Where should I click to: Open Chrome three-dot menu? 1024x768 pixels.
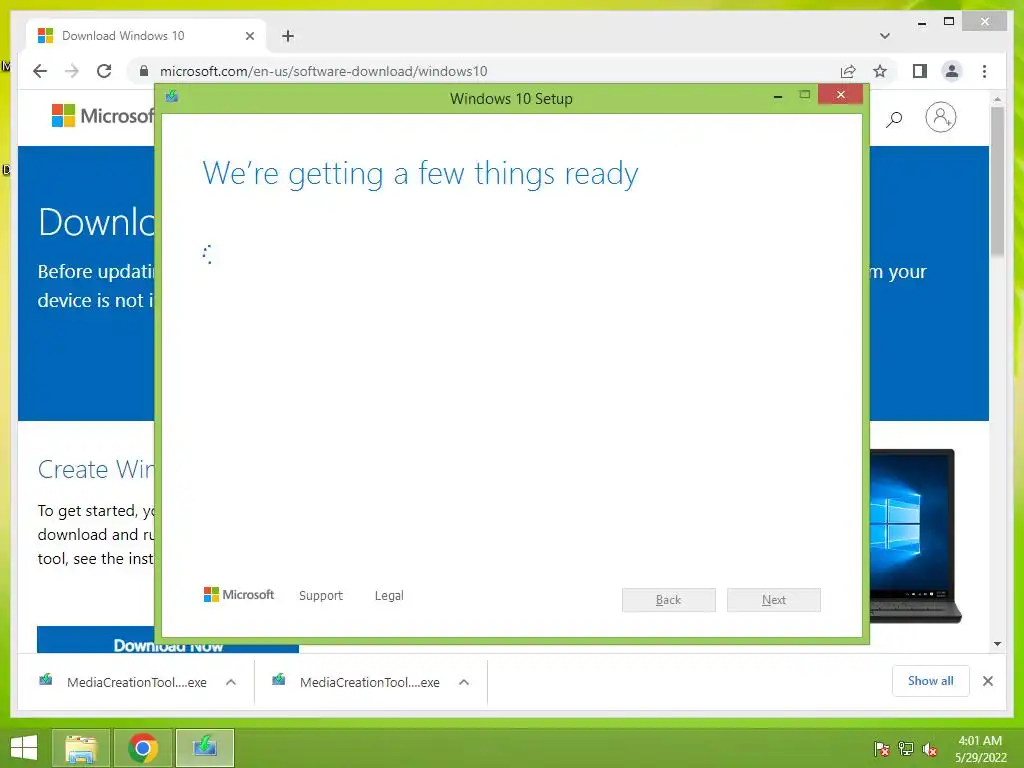click(984, 71)
